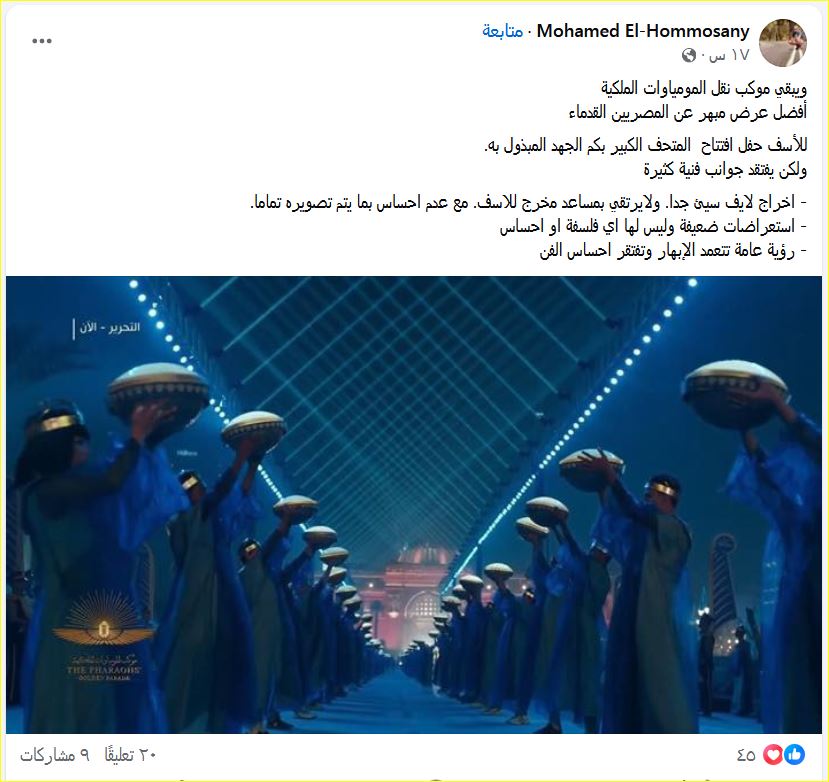Click the line starting للأسف حفل افتتاح
This screenshot has width=829, height=782.
(x=646, y=145)
